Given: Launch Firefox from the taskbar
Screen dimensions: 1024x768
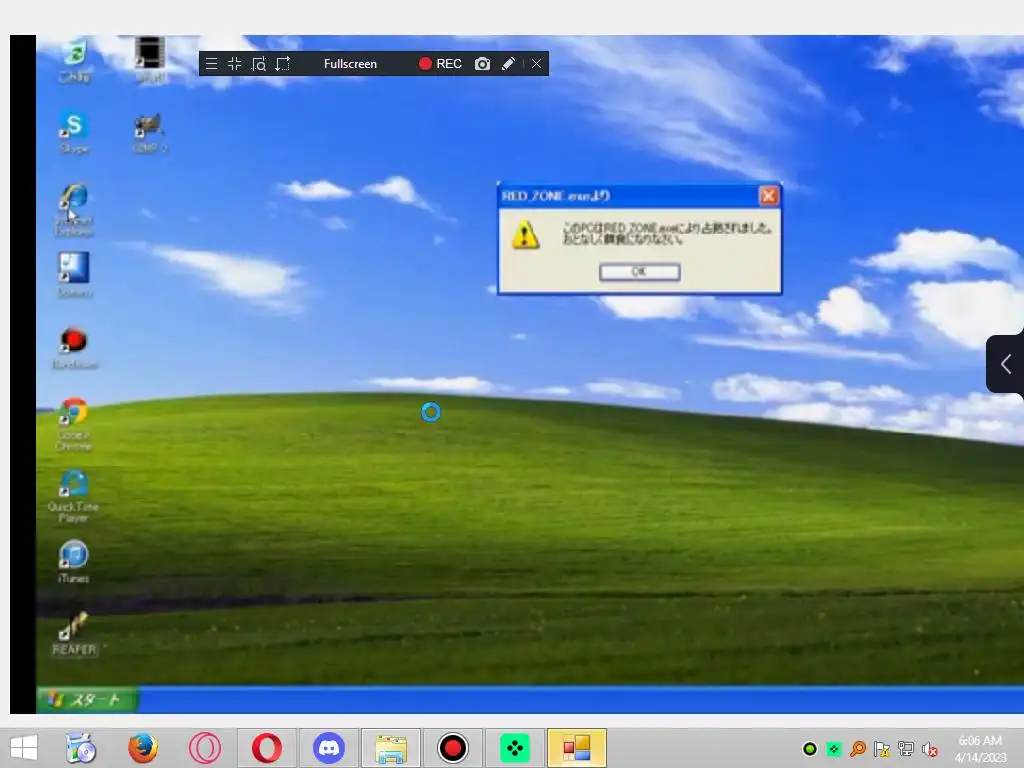Looking at the screenshot, I should pyautogui.click(x=143, y=748).
